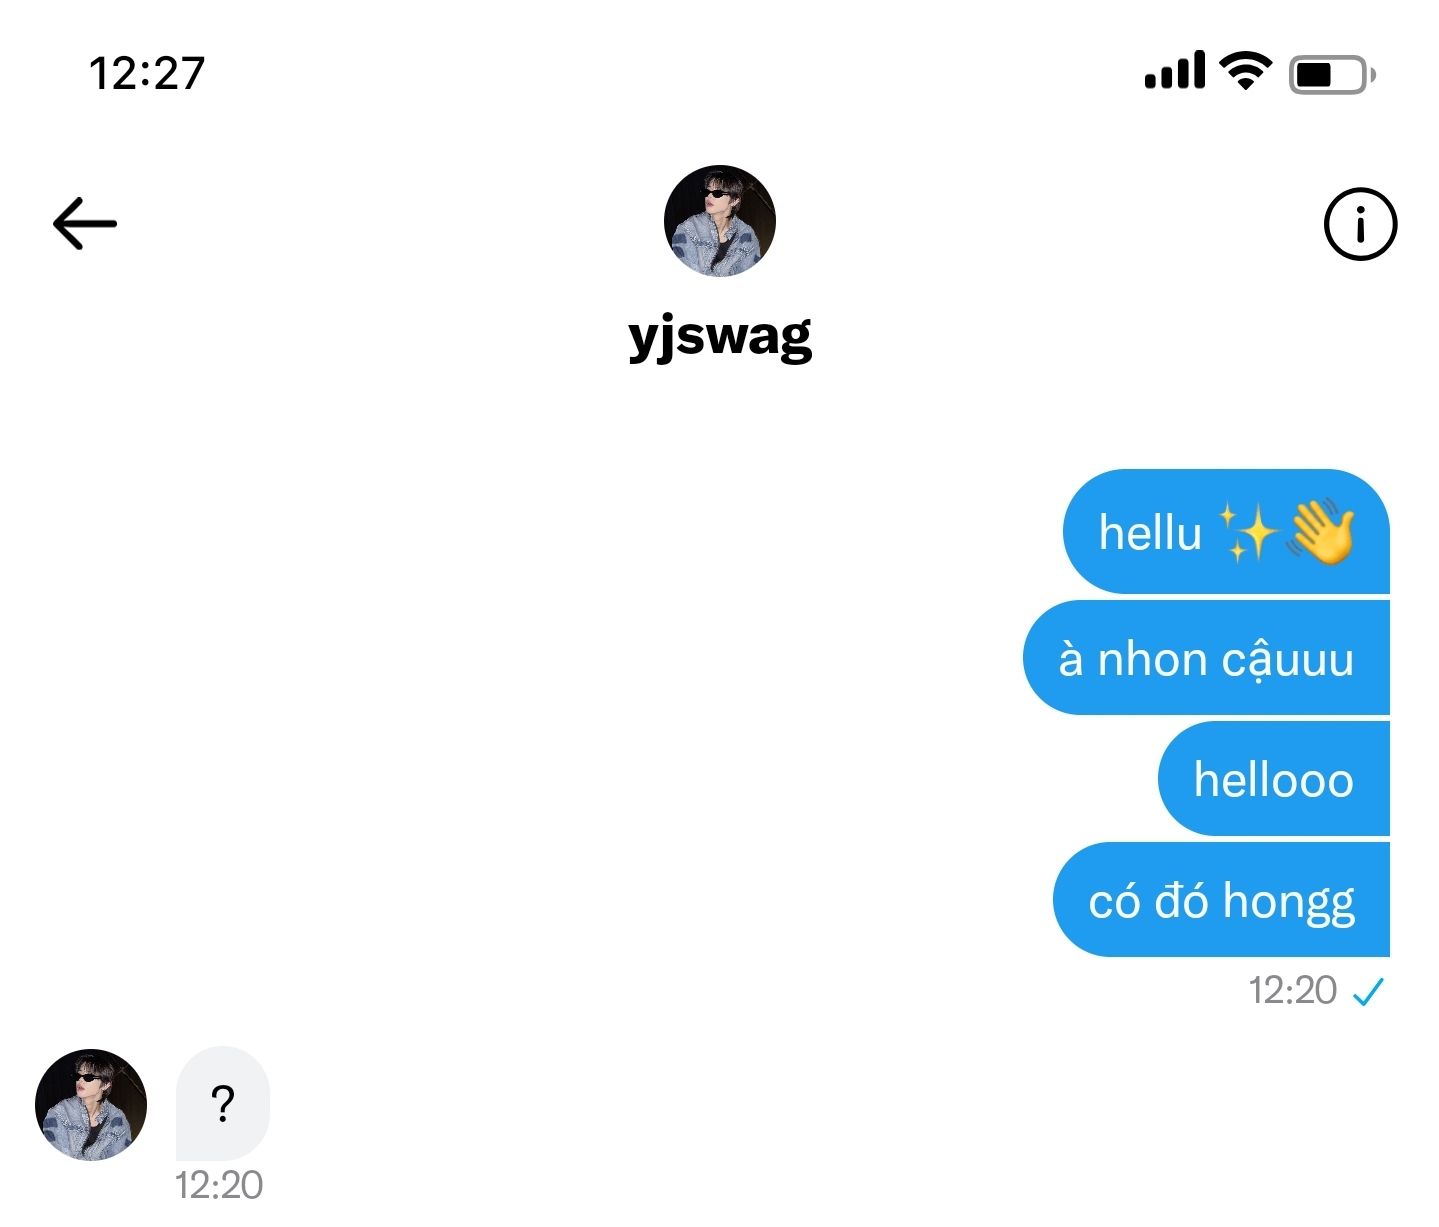Open the yjswag username in the header
Screen dimensions: 1439x1227
pyautogui.click(x=720, y=337)
